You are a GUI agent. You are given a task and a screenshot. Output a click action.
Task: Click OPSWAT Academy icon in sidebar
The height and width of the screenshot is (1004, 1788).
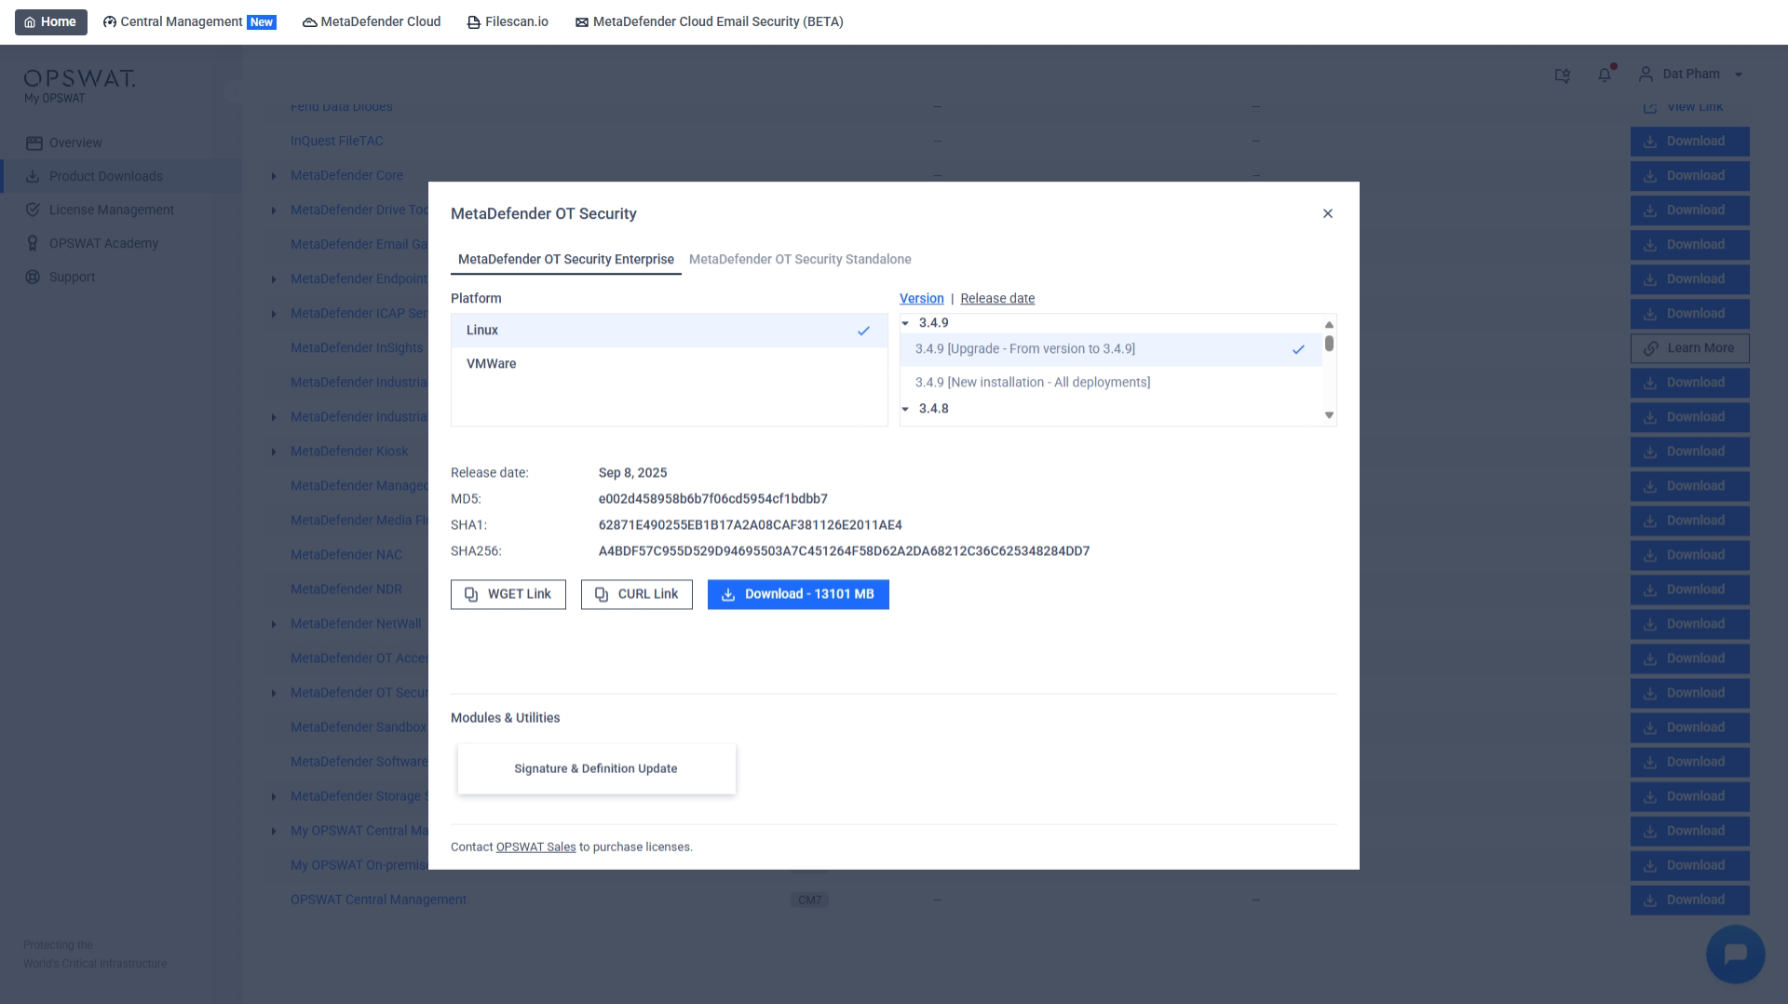click(33, 243)
